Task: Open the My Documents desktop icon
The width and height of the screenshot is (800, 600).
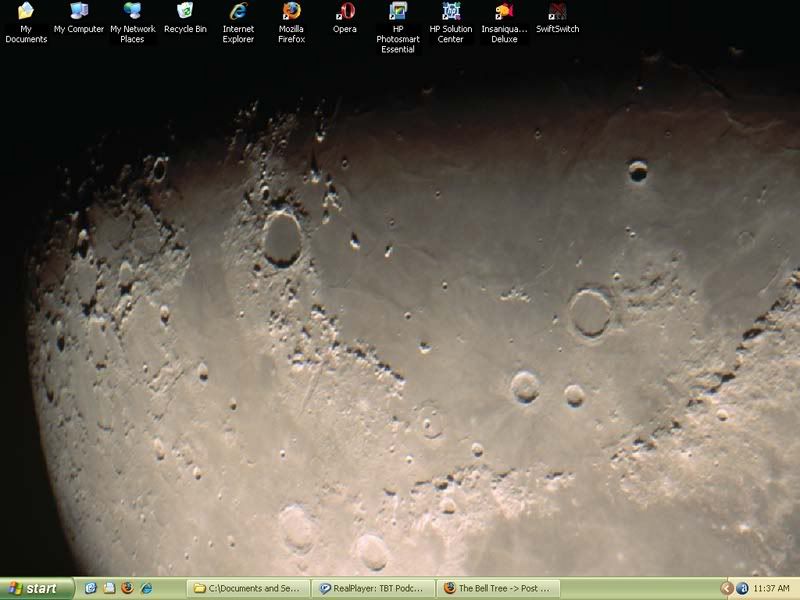Action: click(26, 21)
